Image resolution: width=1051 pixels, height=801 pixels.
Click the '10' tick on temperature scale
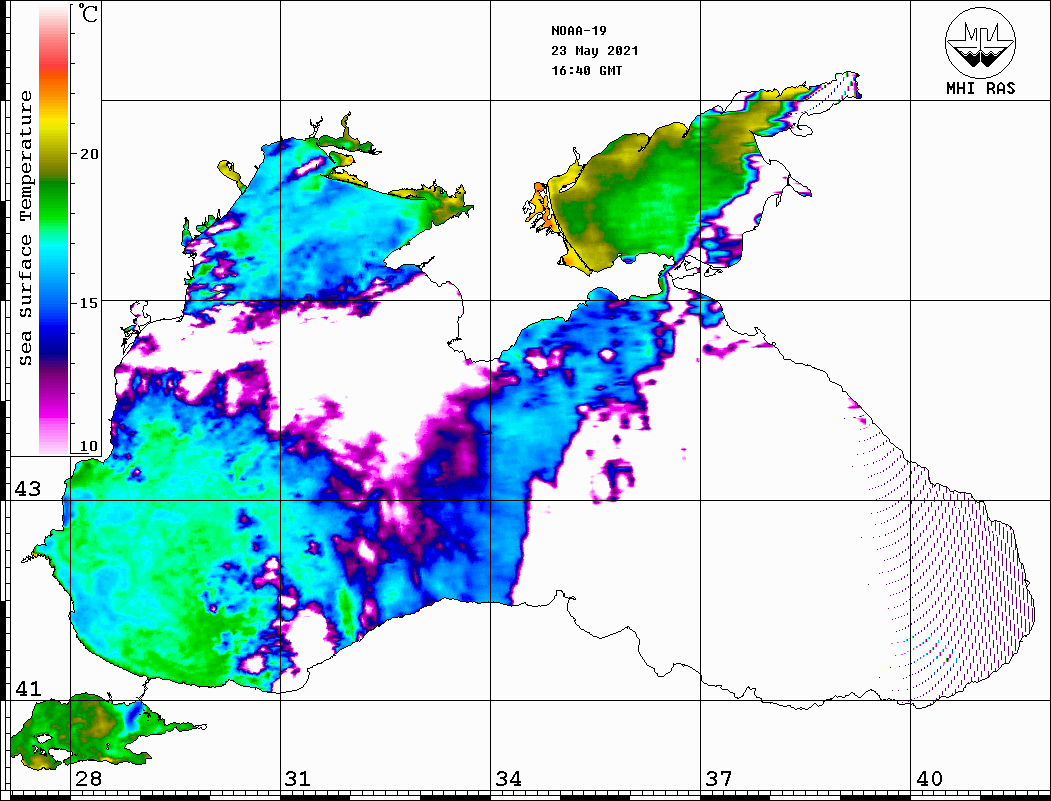click(89, 446)
